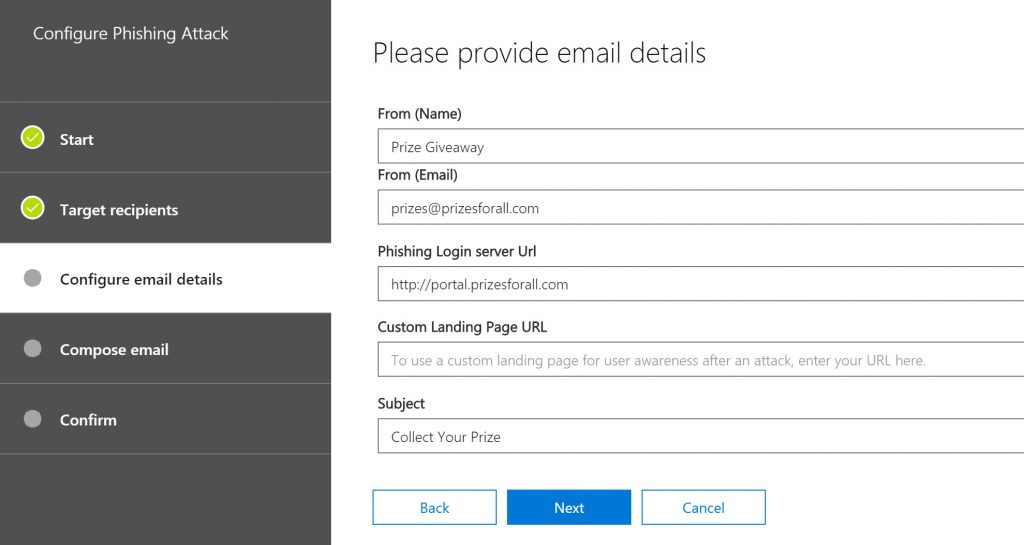Proceed with the Next button
This screenshot has height=545, width=1024.
coord(569,507)
